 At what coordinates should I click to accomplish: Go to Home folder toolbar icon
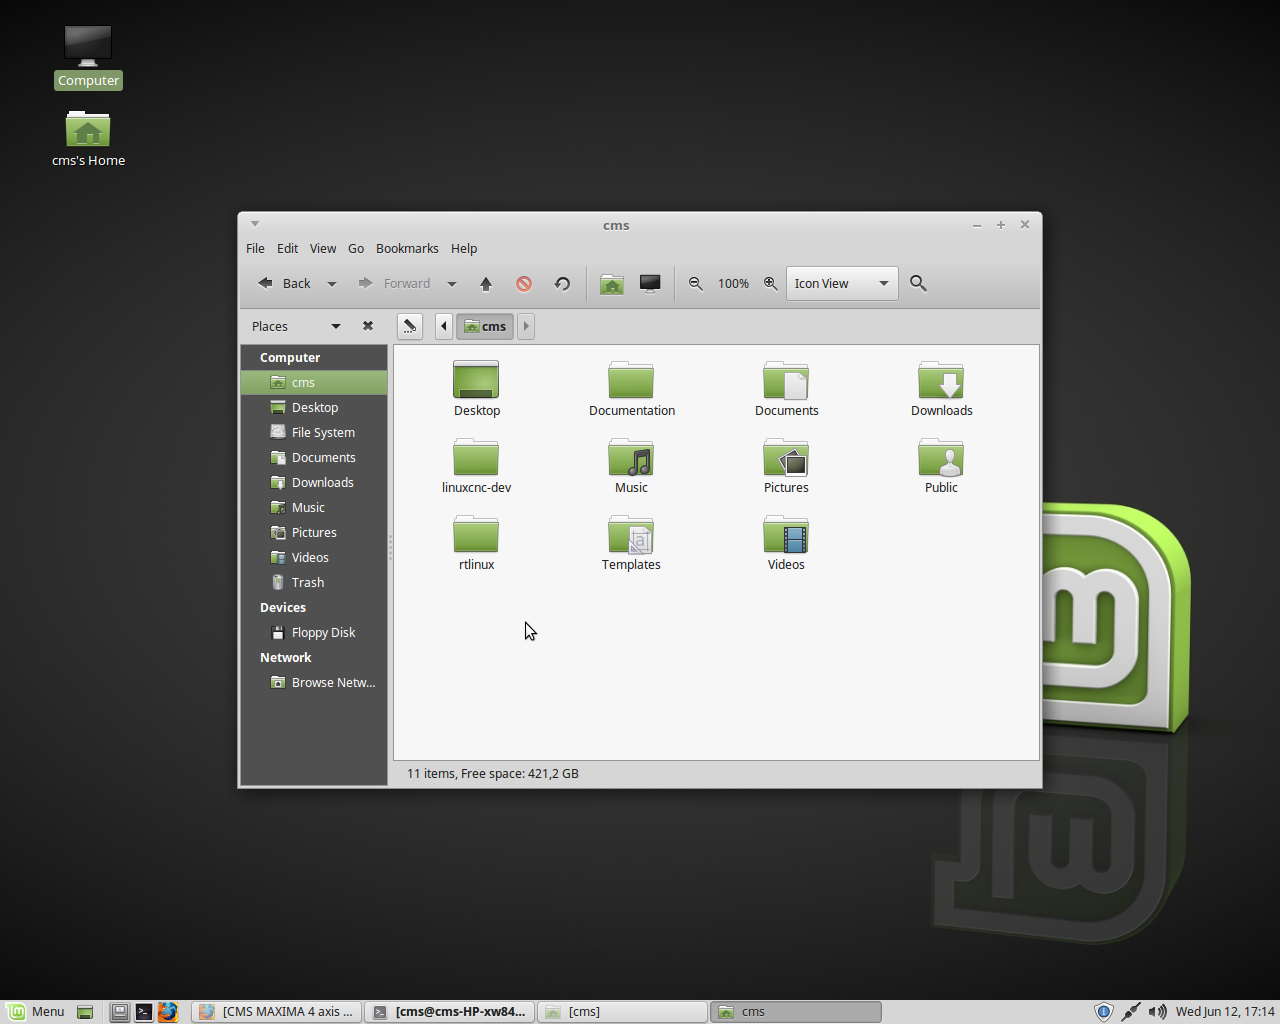point(612,284)
